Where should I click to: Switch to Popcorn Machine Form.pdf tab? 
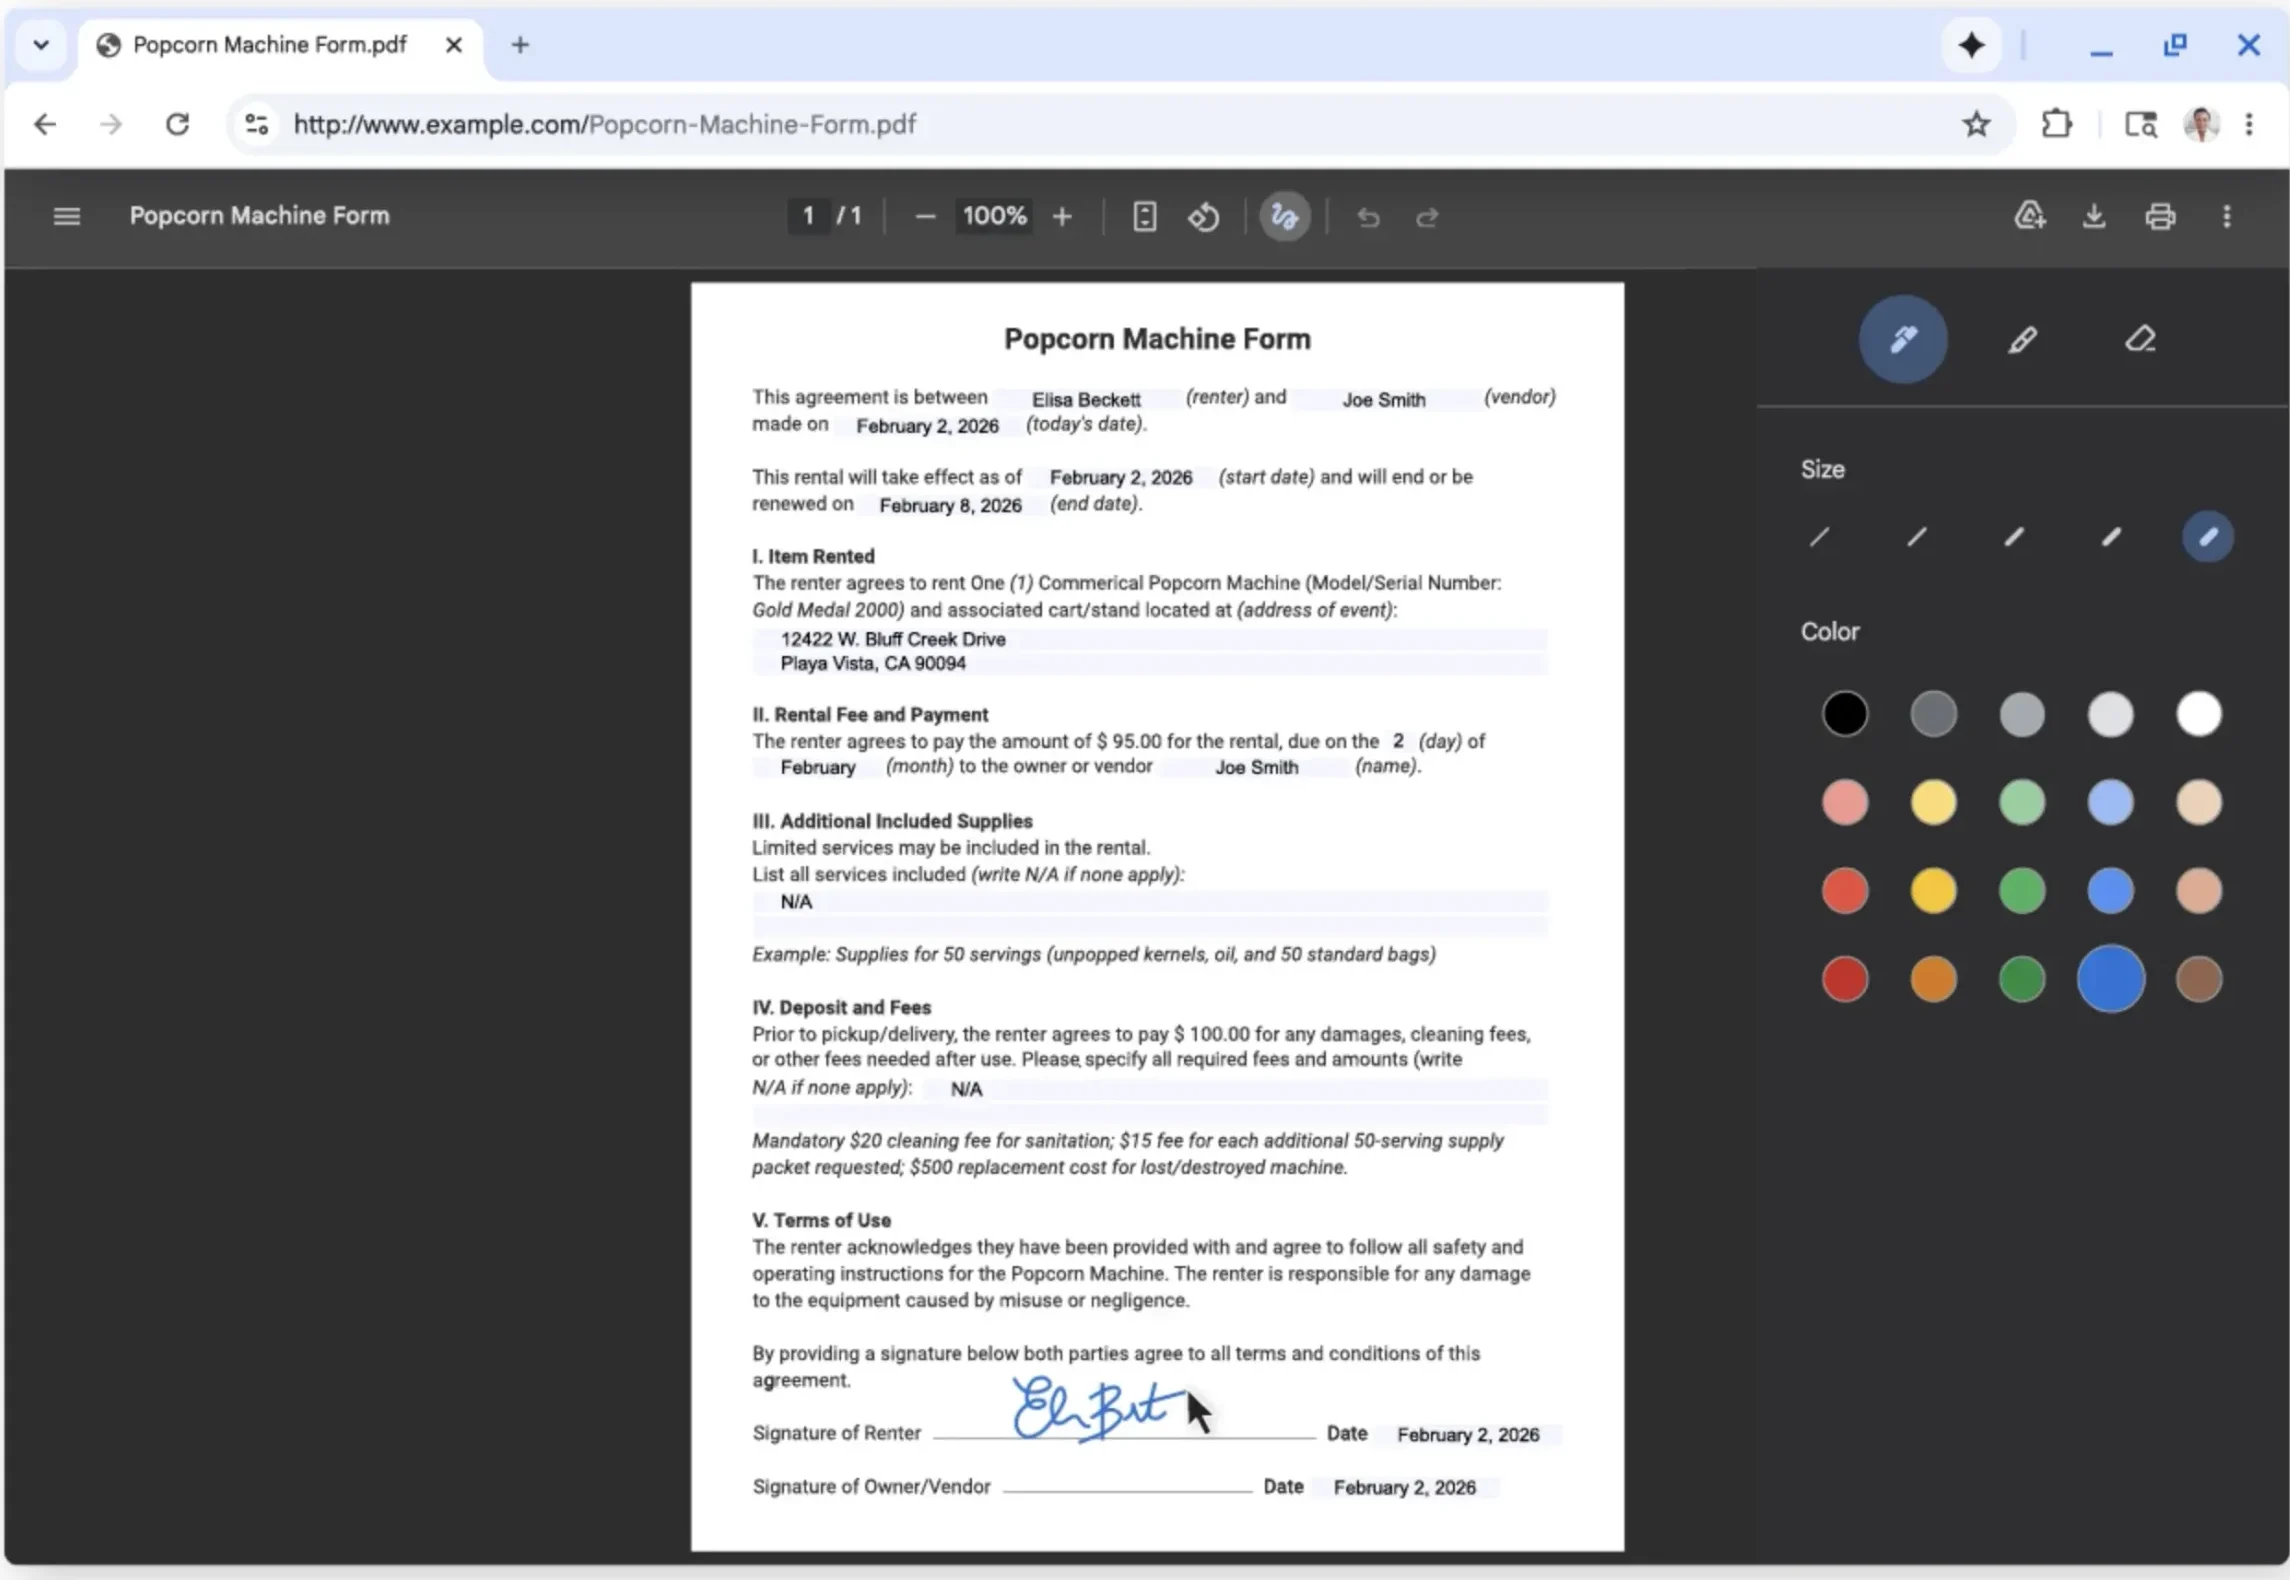269,45
